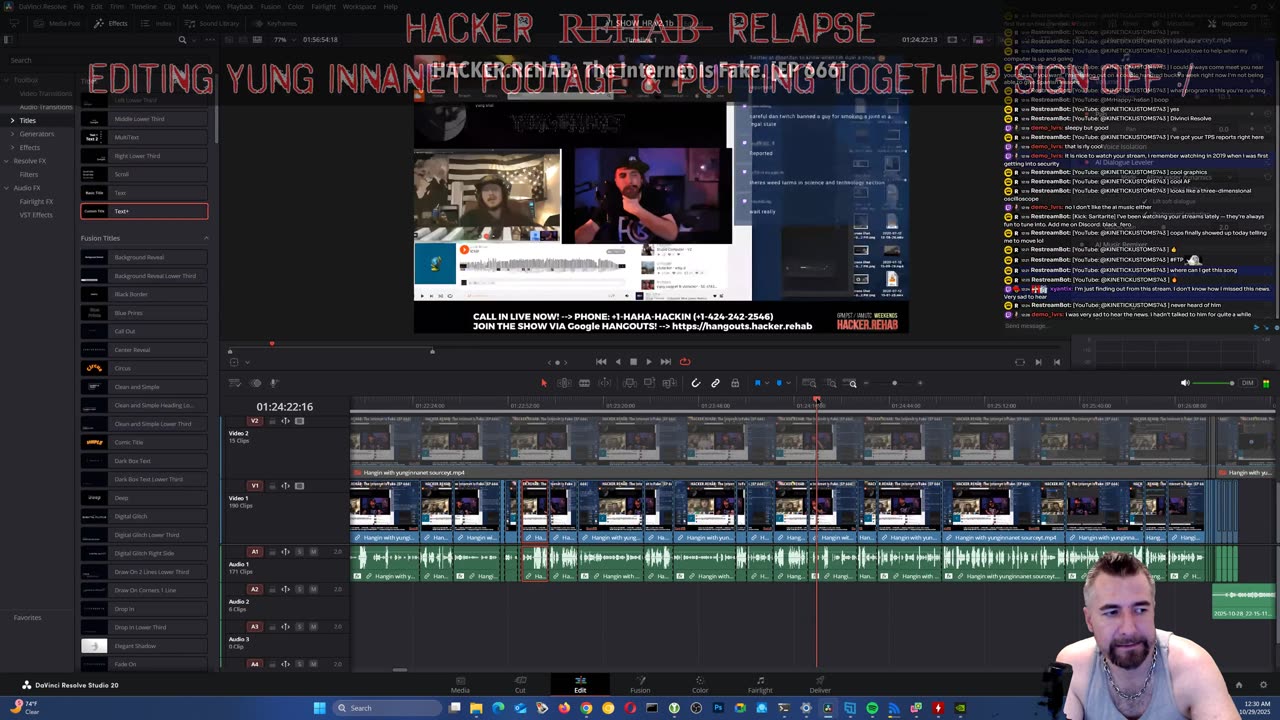Jump to last frame in transport
This screenshot has height=720, width=1280.
666,362
